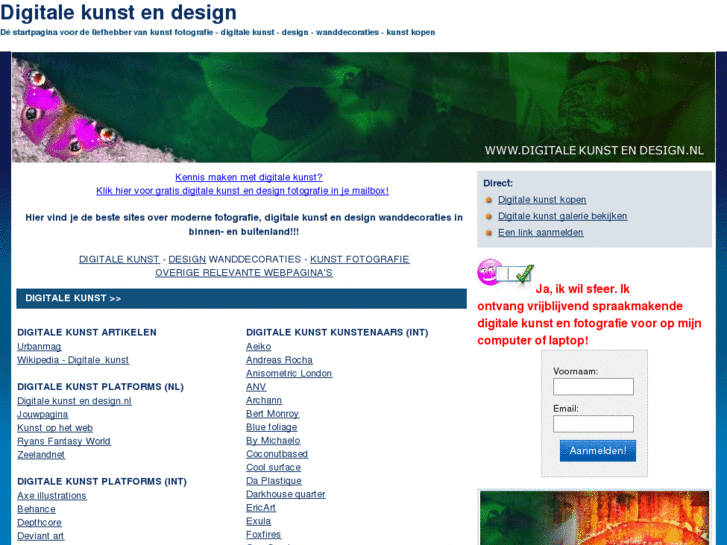Image resolution: width=727 pixels, height=545 pixels.
Task: Open the By Michaelo link
Action: [273, 440]
